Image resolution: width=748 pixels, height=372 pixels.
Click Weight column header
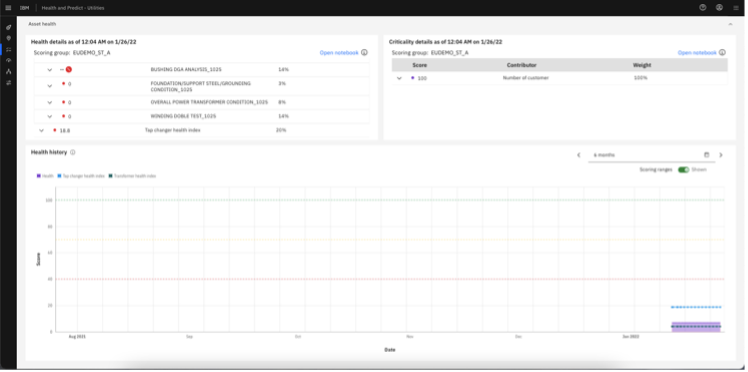(642, 65)
